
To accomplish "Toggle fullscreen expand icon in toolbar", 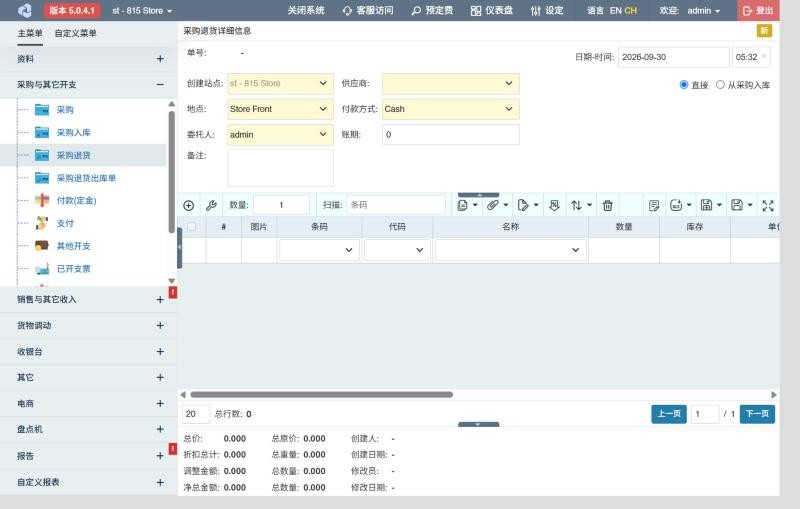I will point(768,206).
